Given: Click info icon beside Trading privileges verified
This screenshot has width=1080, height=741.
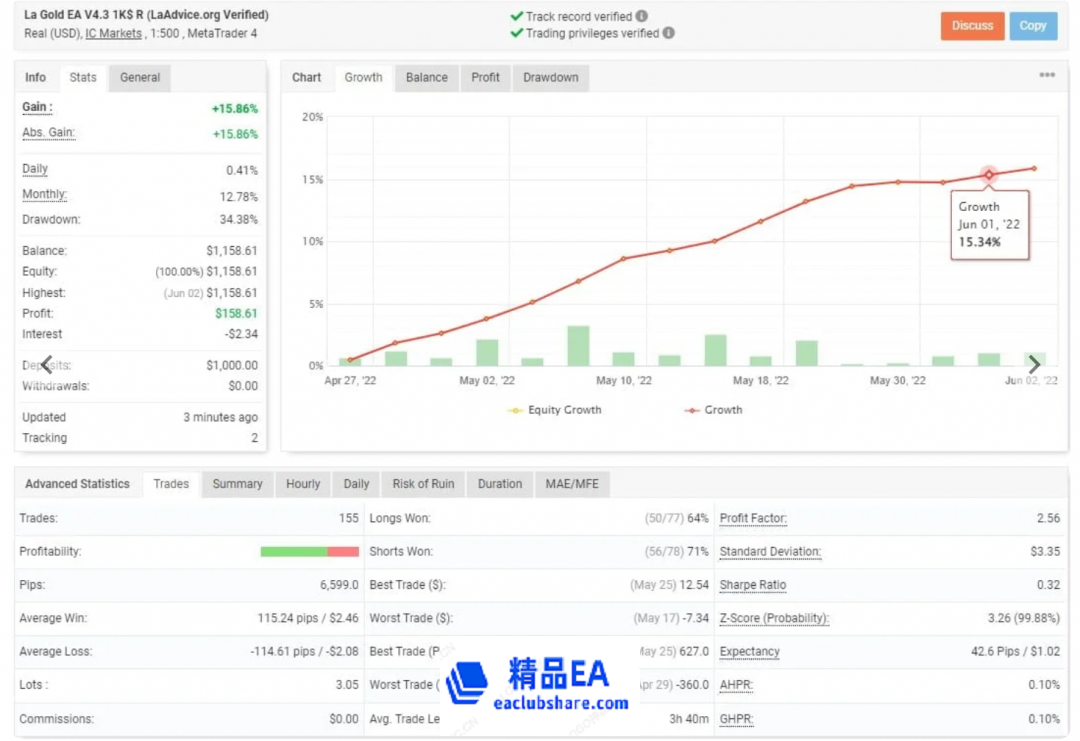Looking at the screenshot, I should click(x=669, y=33).
